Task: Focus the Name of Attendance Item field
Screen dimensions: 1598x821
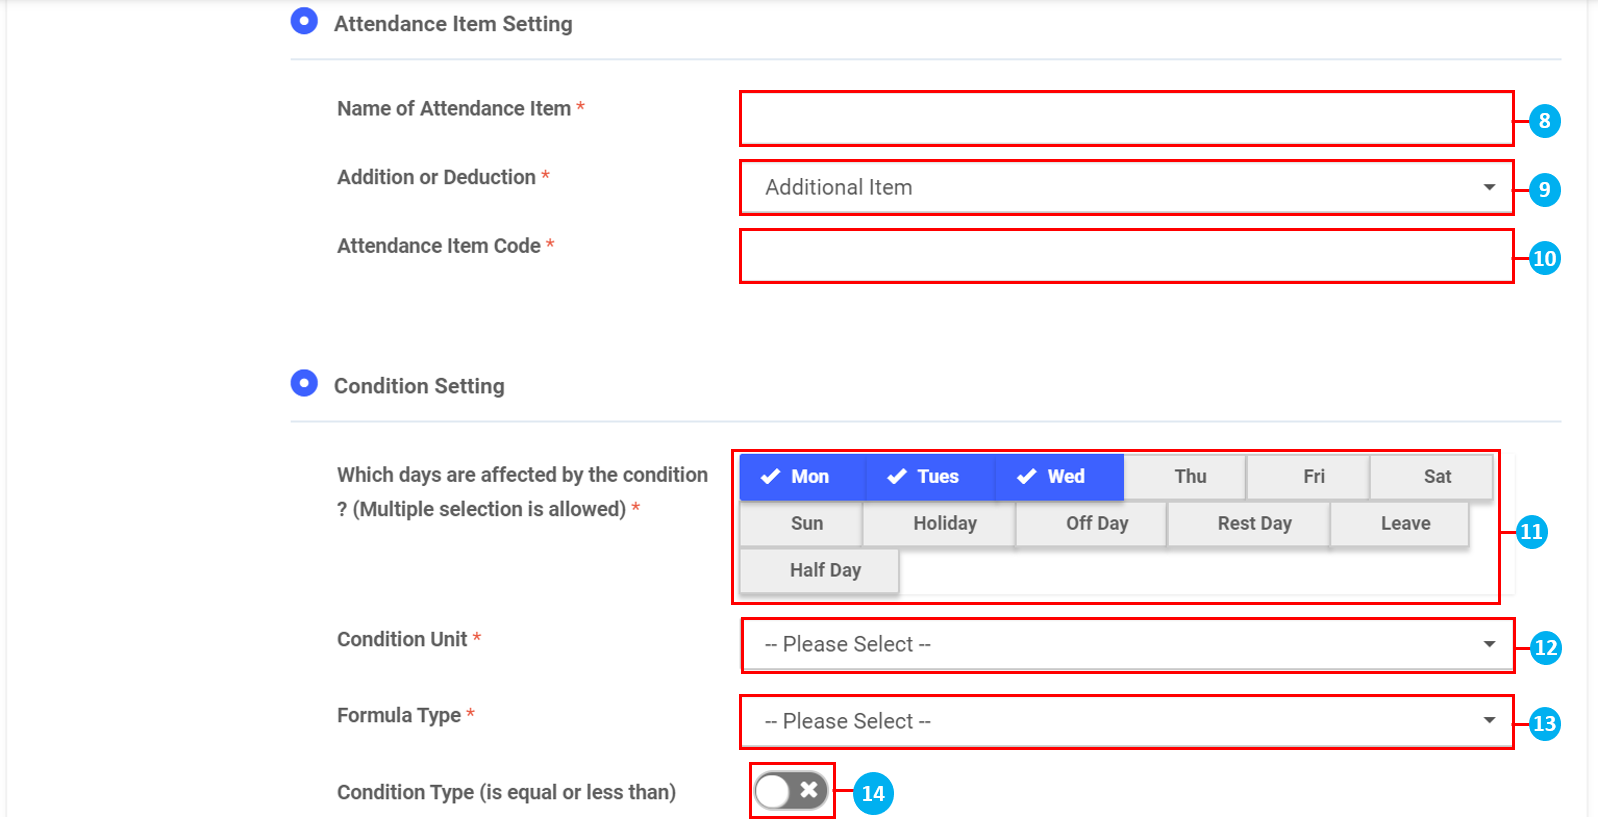Action: 1126,119
